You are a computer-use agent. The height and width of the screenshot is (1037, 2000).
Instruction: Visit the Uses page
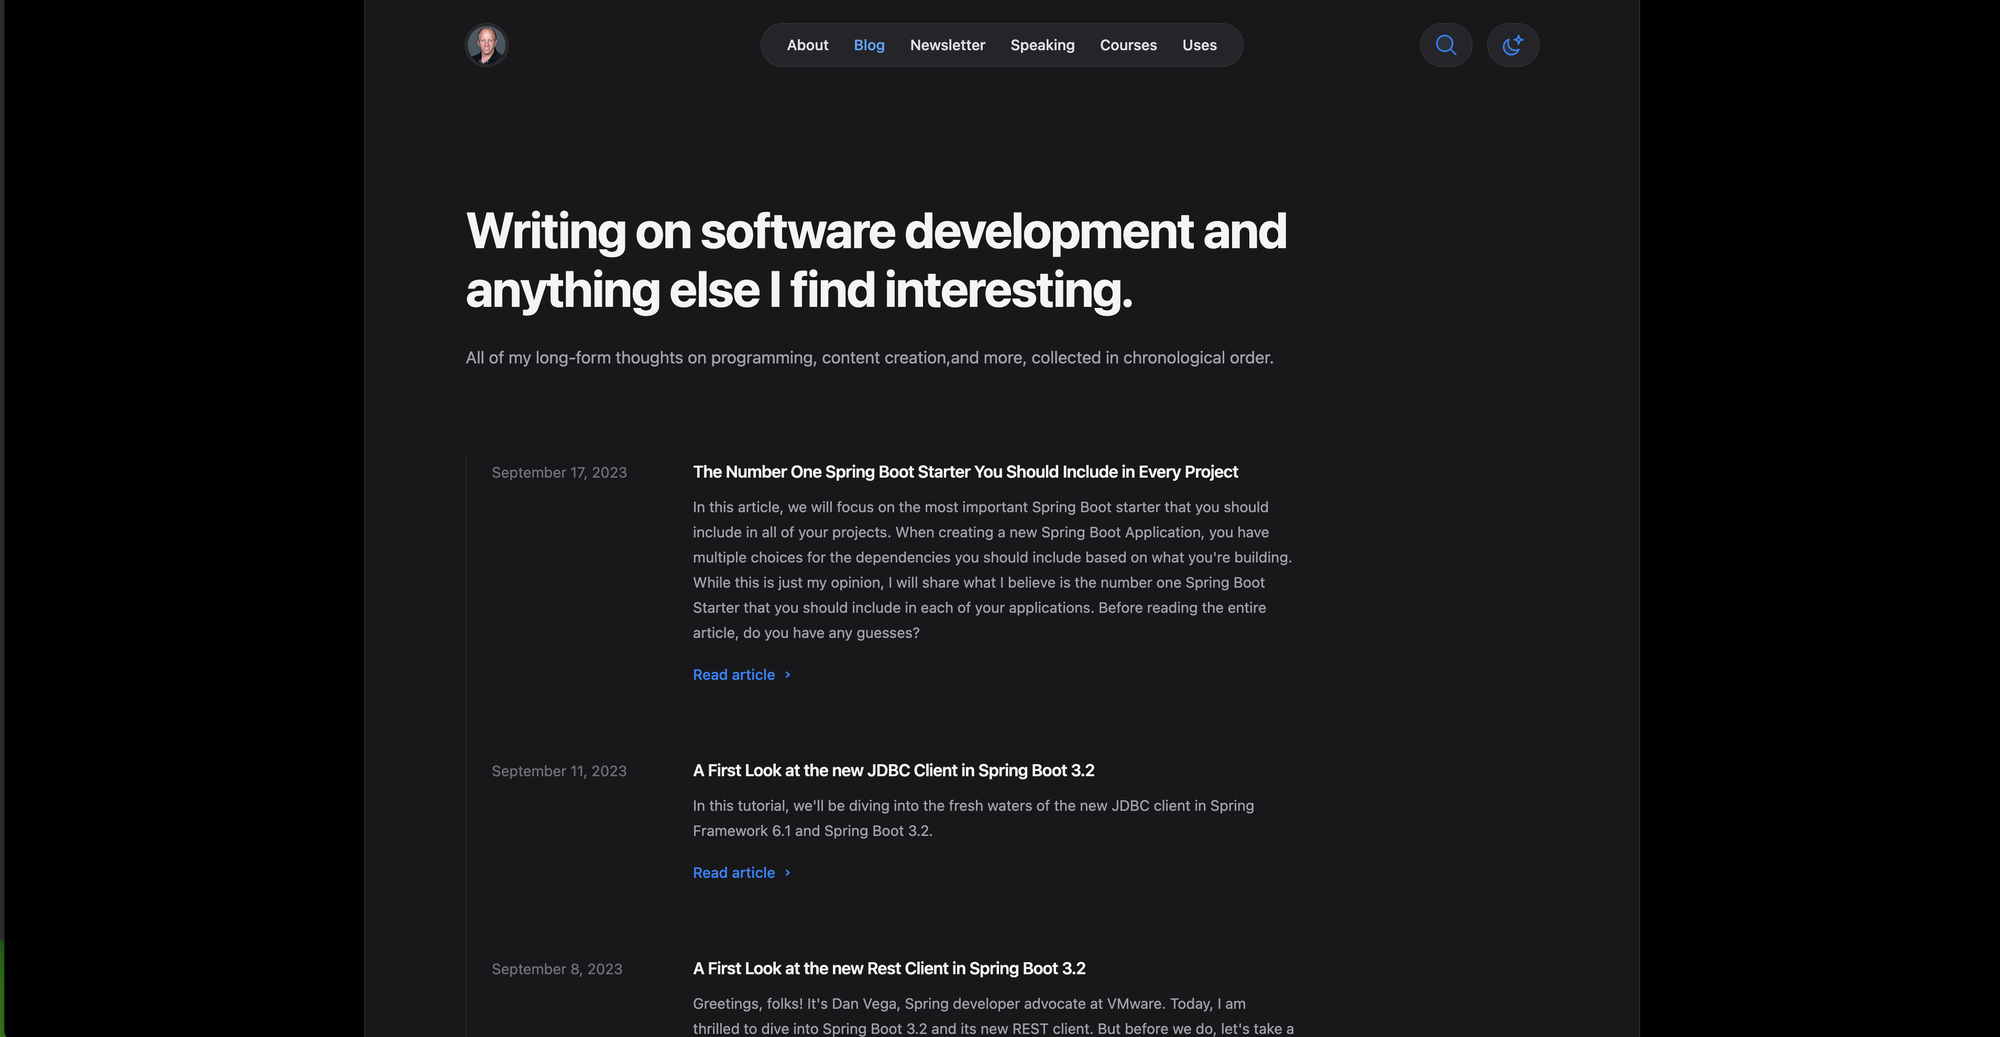(1199, 45)
